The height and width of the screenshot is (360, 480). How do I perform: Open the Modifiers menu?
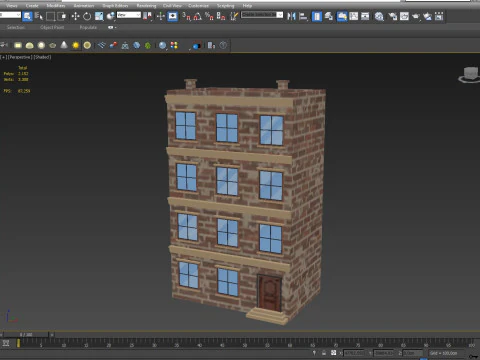(x=56, y=5)
